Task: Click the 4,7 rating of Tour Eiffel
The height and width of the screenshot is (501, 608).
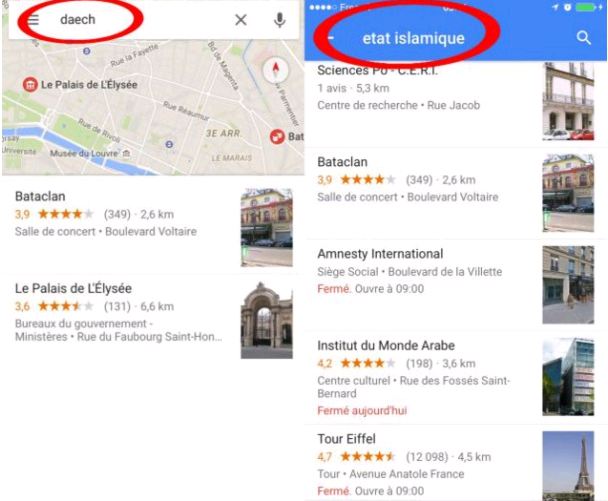Action: (356, 457)
